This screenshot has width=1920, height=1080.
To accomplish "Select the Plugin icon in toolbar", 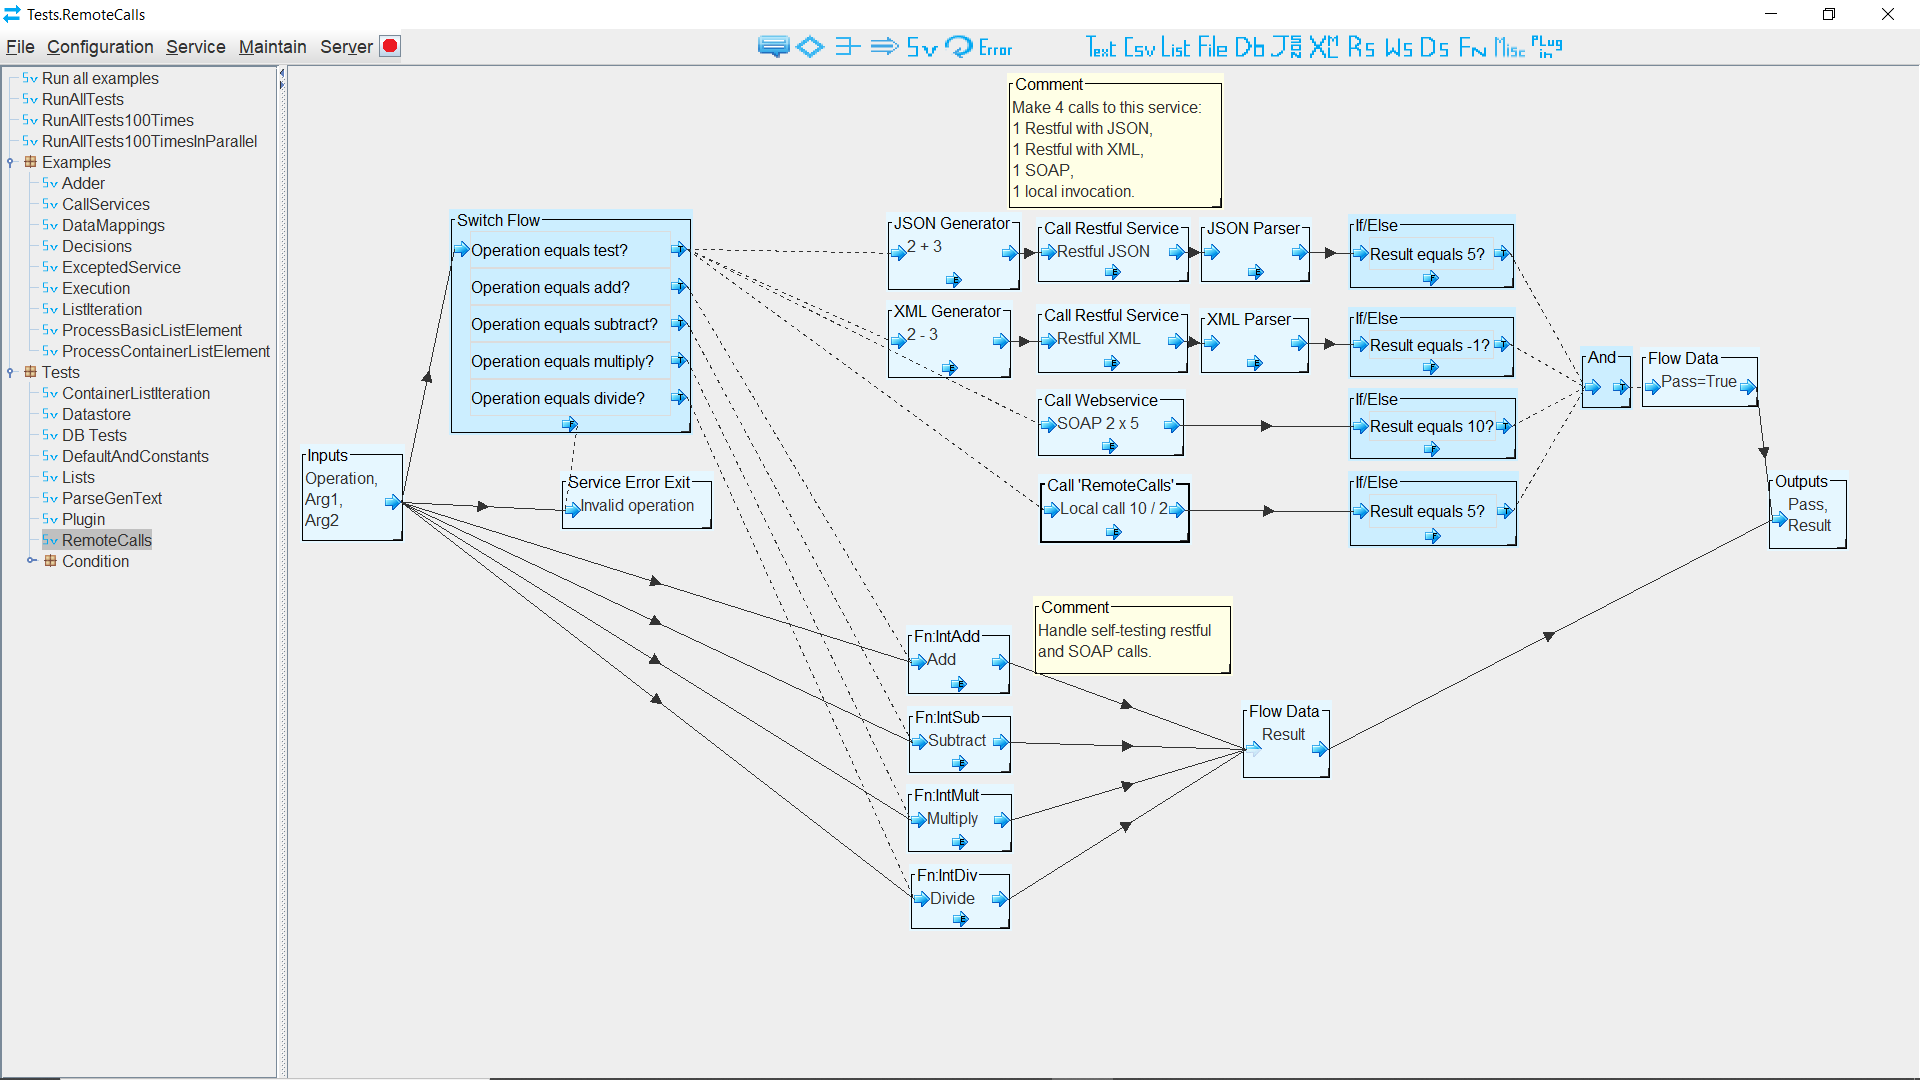I will [1547, 47].
